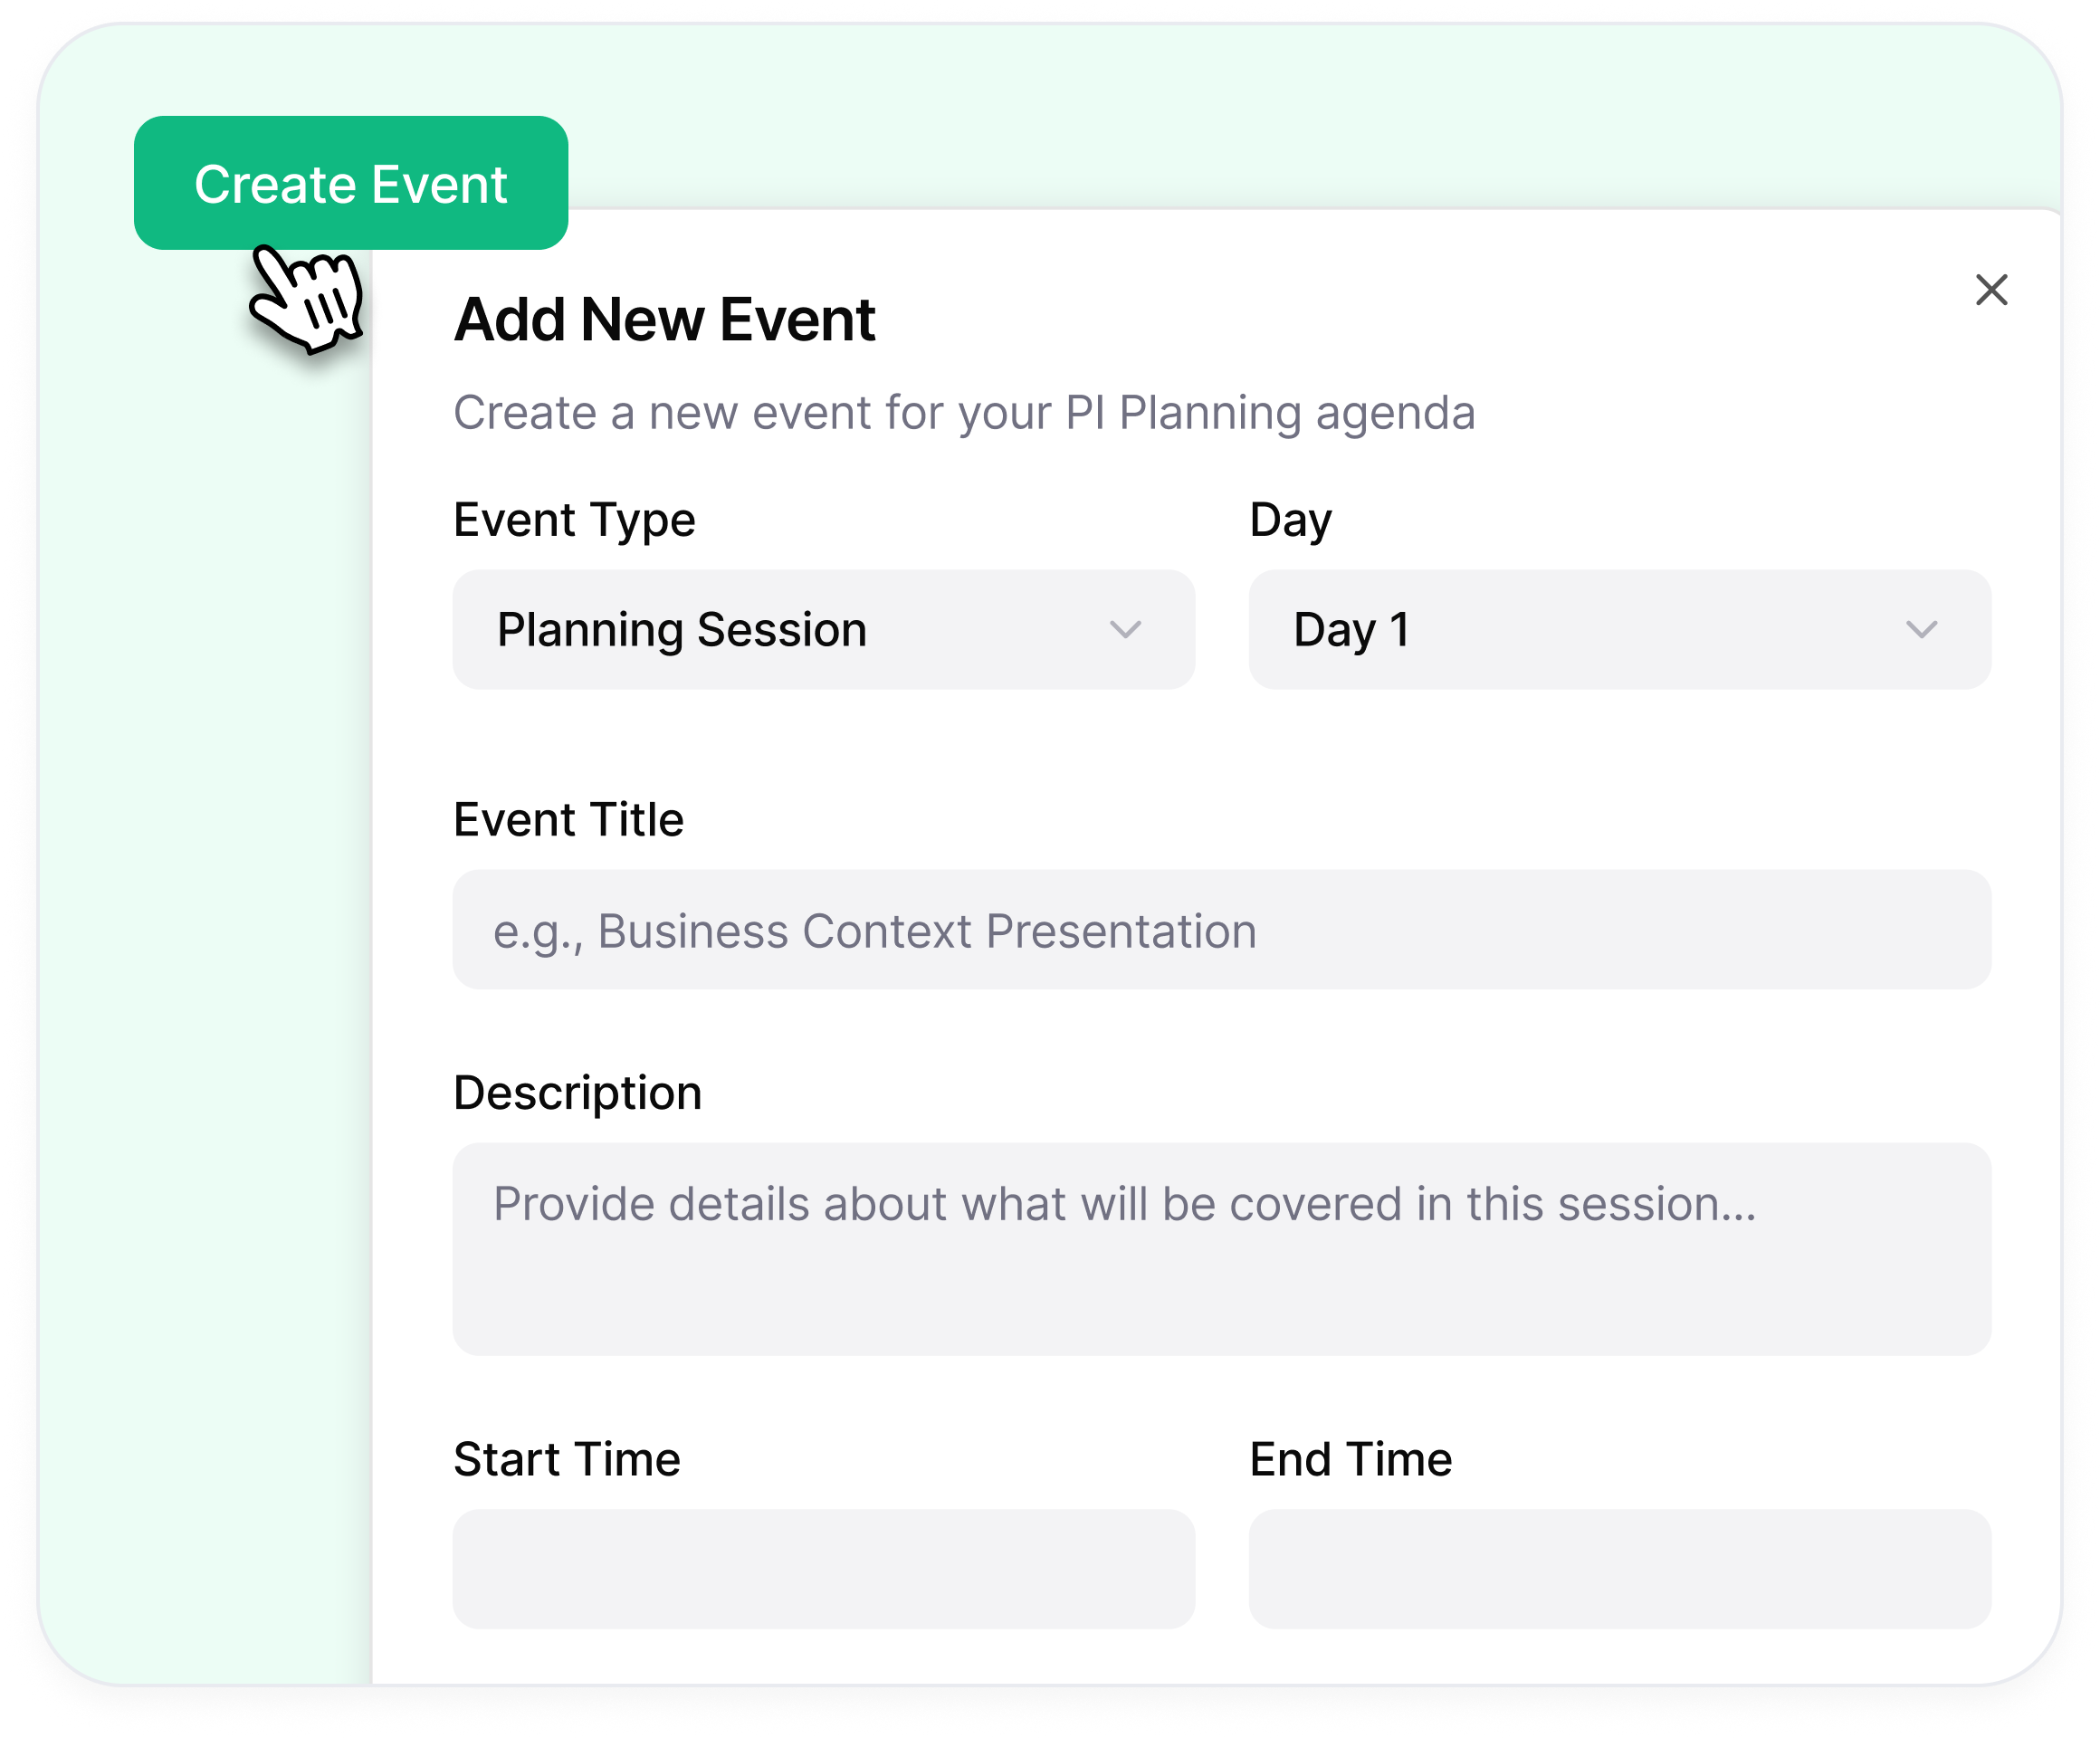Focus the Event Title input field
2100x1738 pixels.
[x=1221, y=930]
